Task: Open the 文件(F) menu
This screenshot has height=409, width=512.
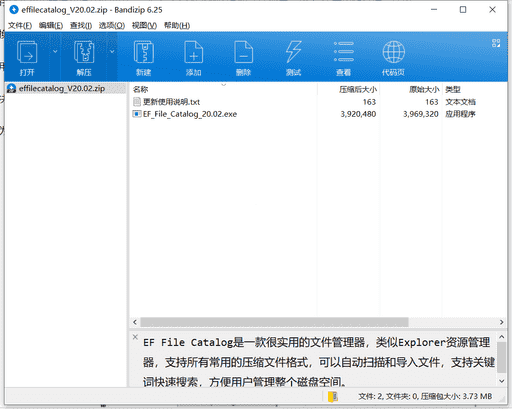Action: click(20, 25)
